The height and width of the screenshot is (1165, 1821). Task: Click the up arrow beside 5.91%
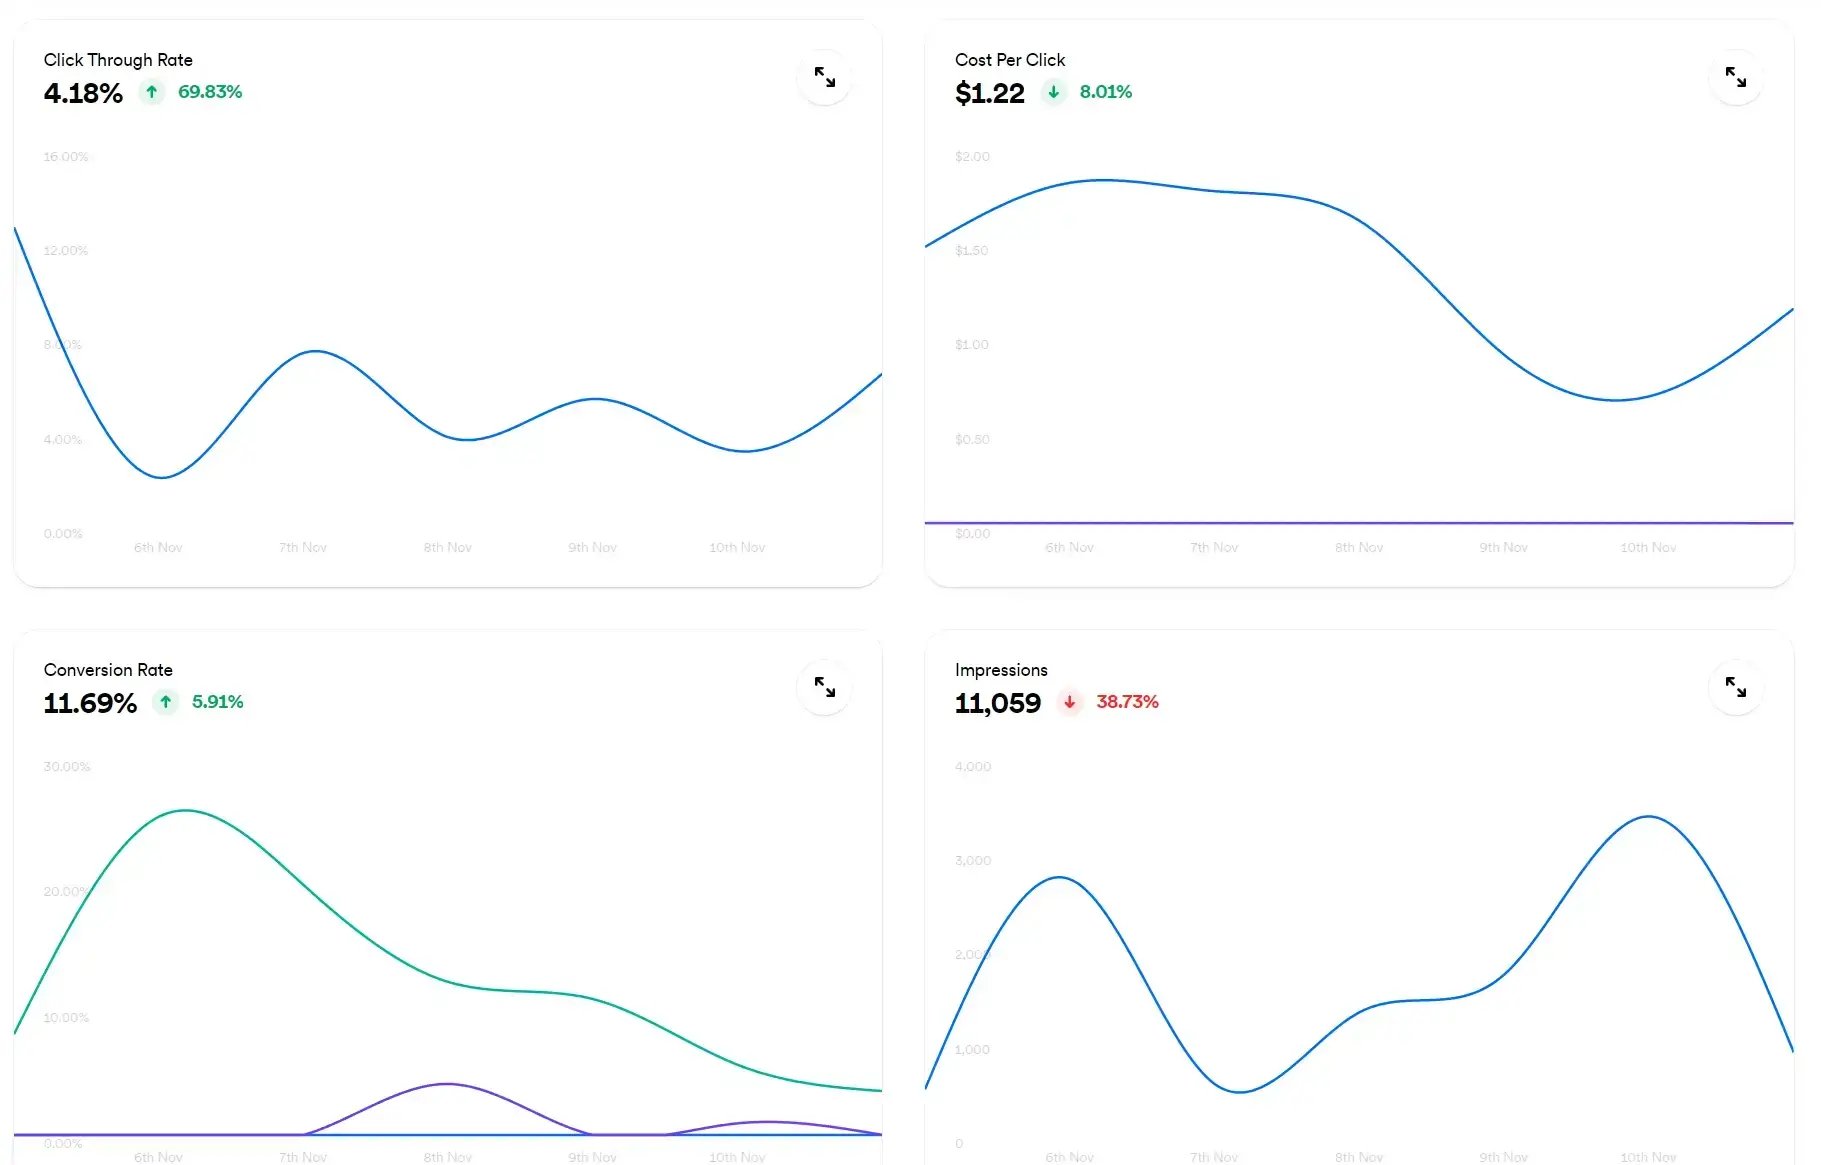click(x=166, y=702)
